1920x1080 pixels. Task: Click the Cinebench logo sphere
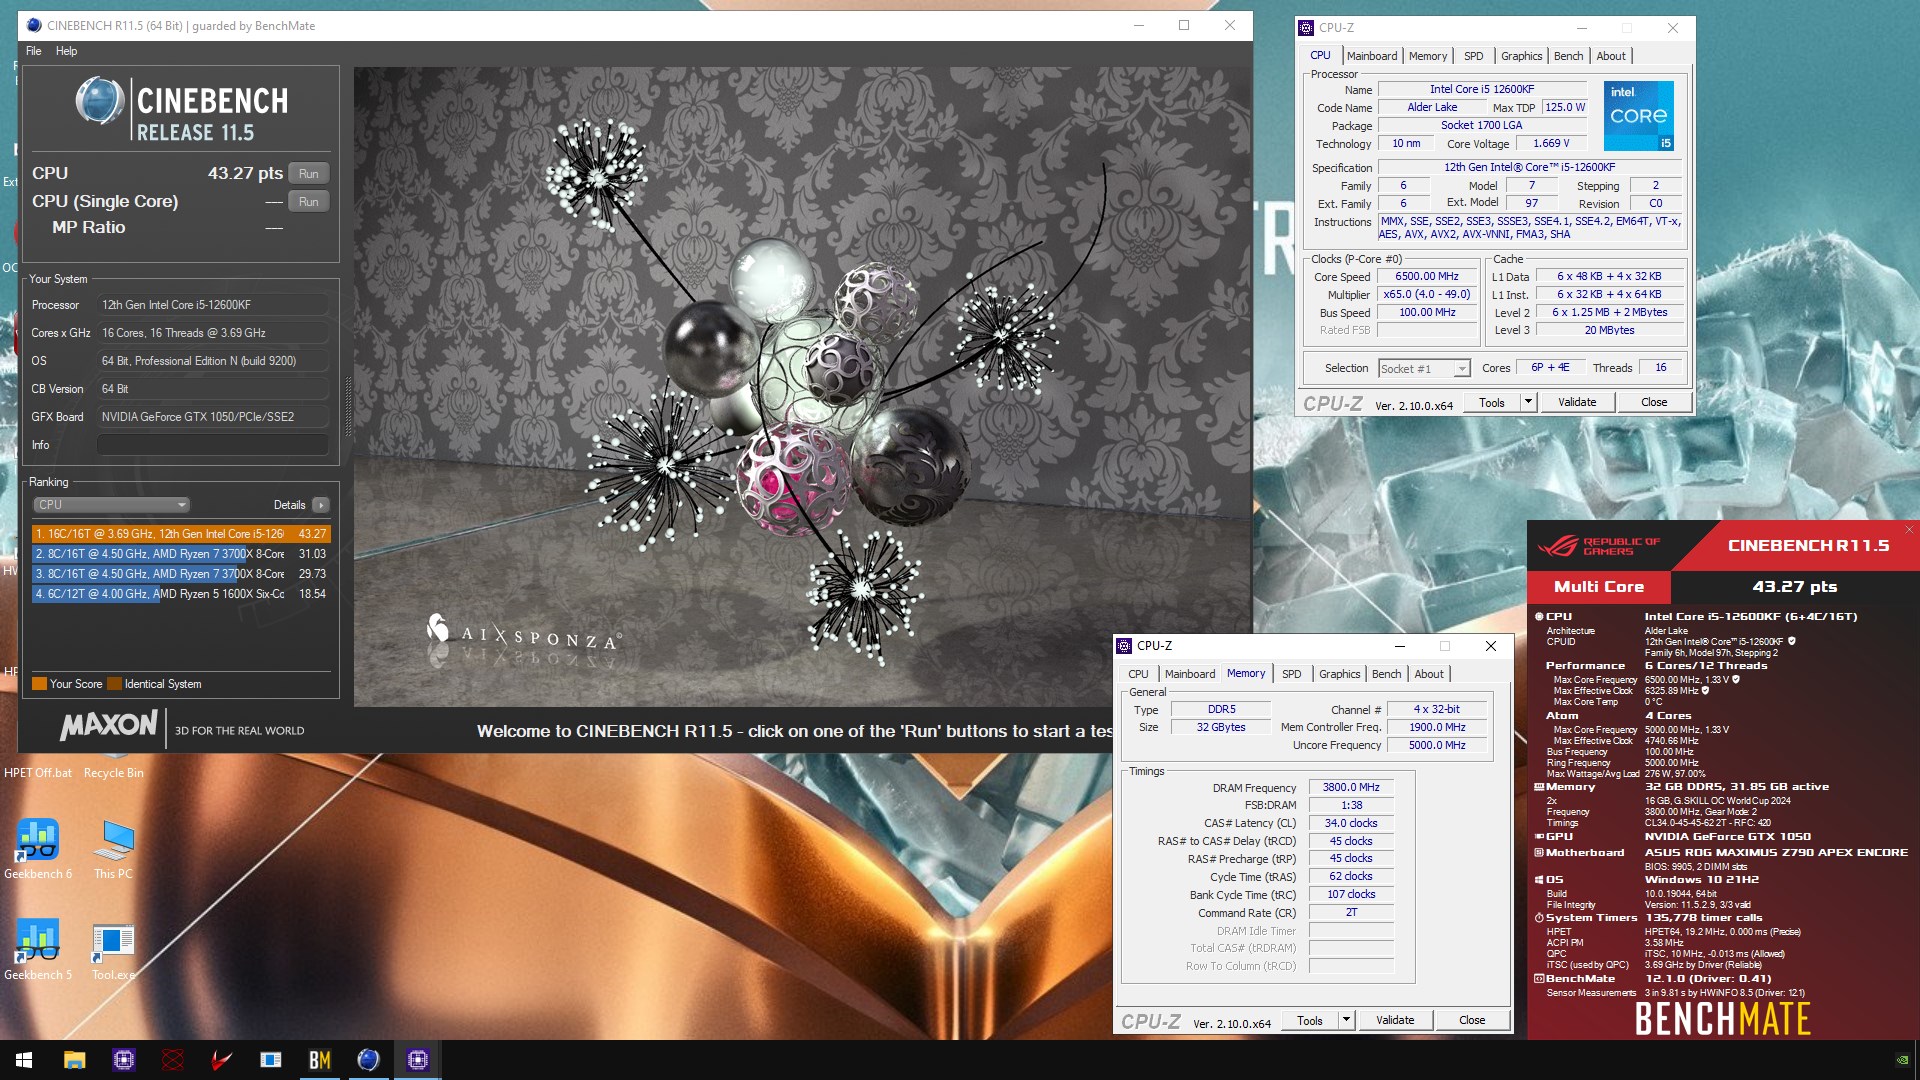point(100,101)
